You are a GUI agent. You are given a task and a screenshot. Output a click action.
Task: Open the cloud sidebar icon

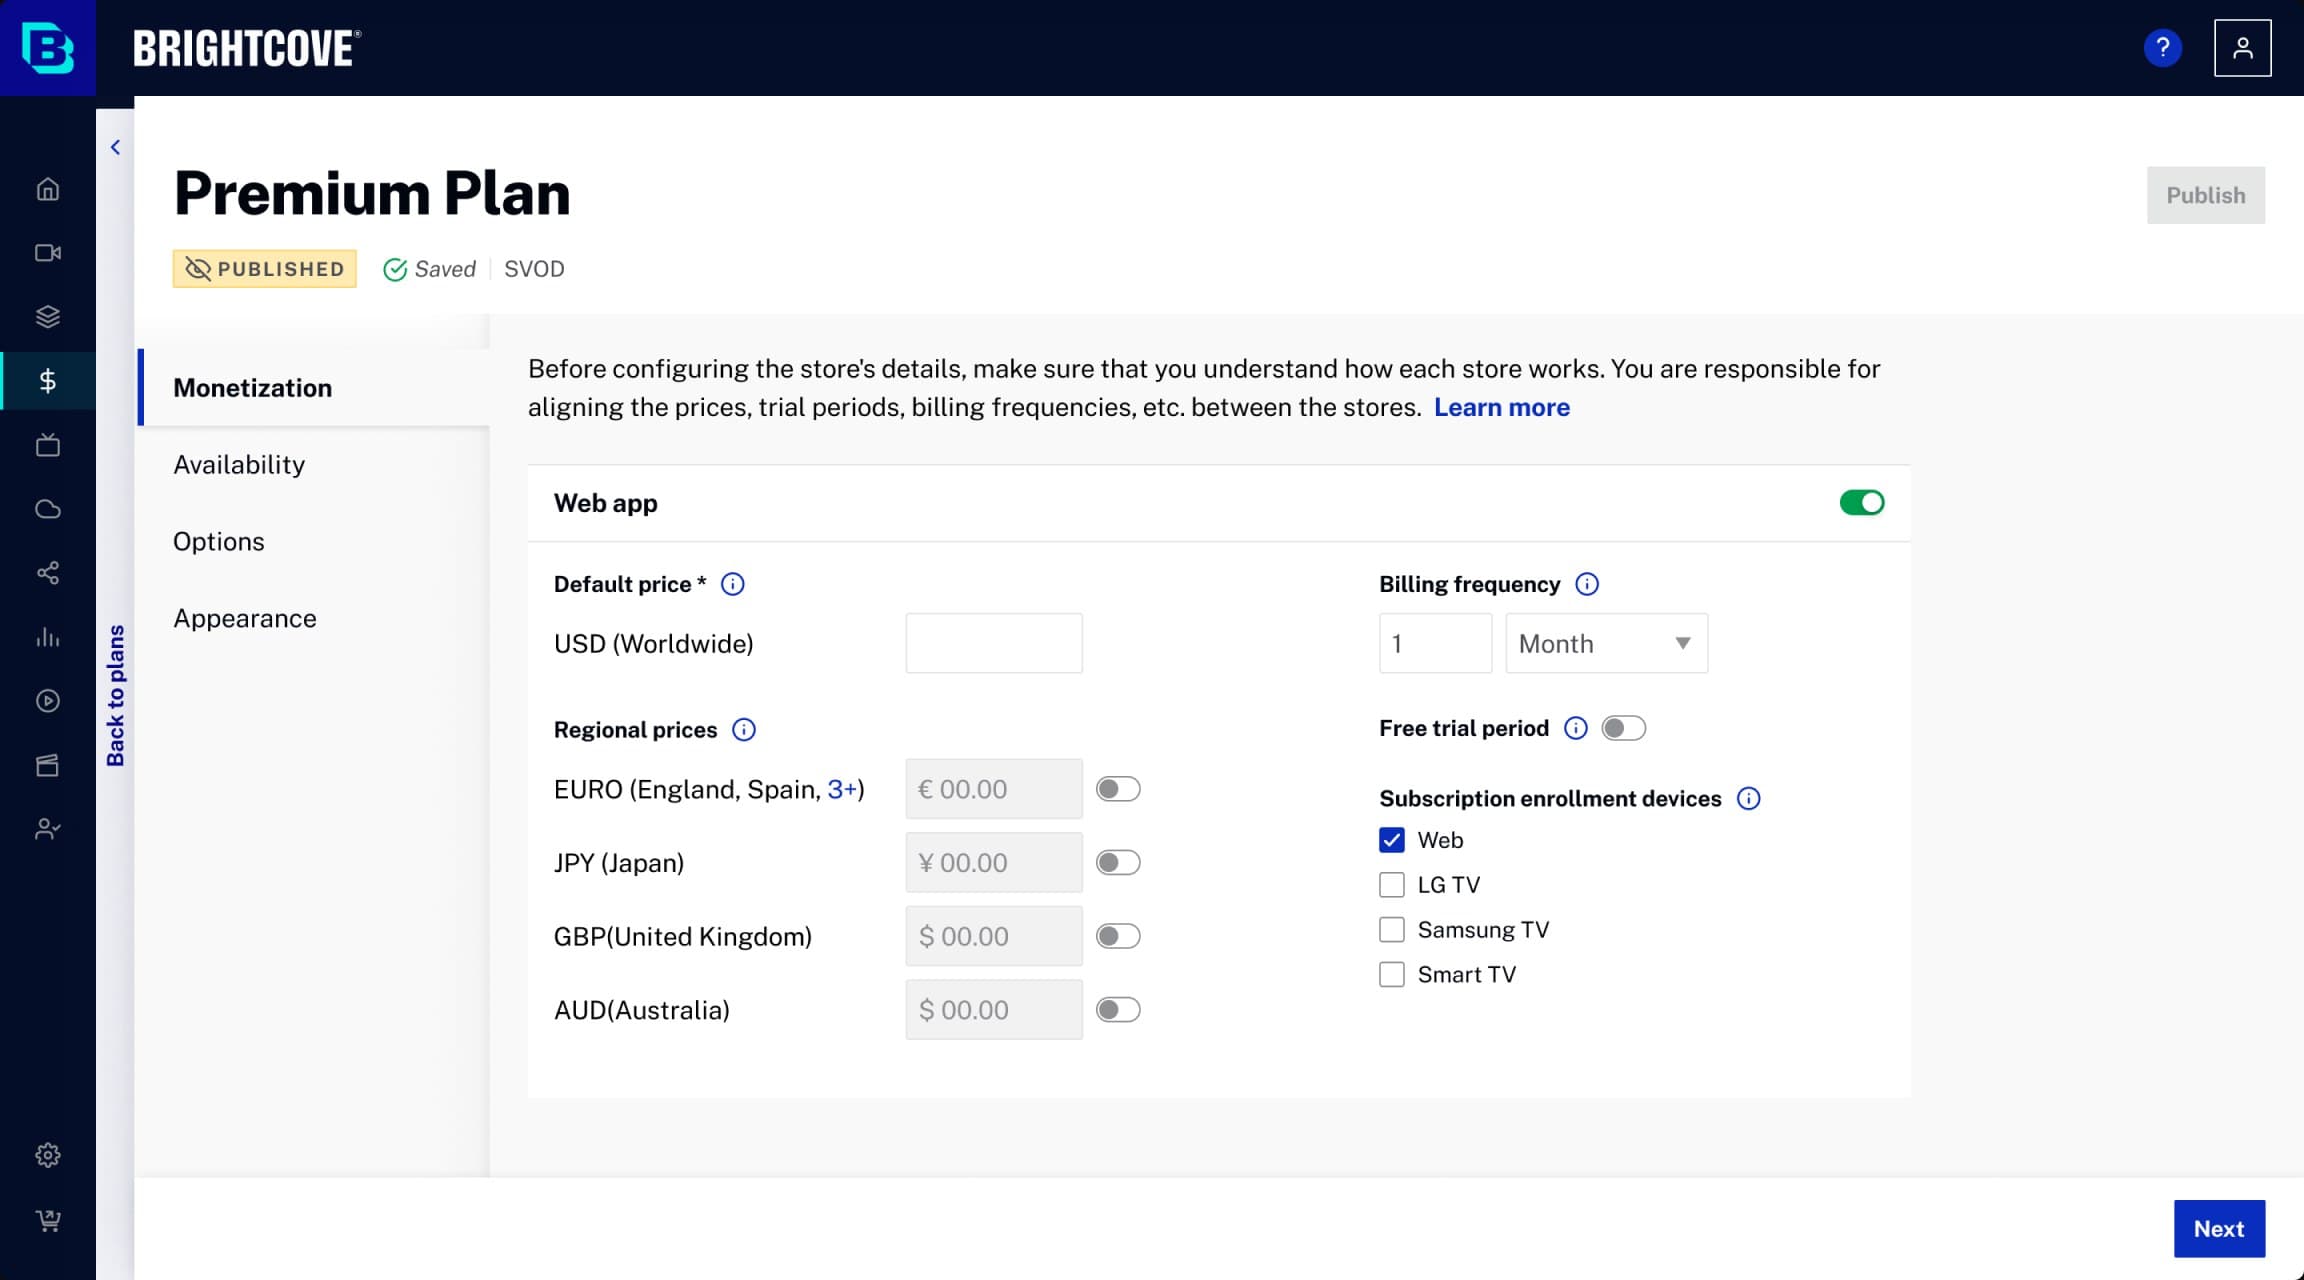pyautogui.click(x=48, y=509)
